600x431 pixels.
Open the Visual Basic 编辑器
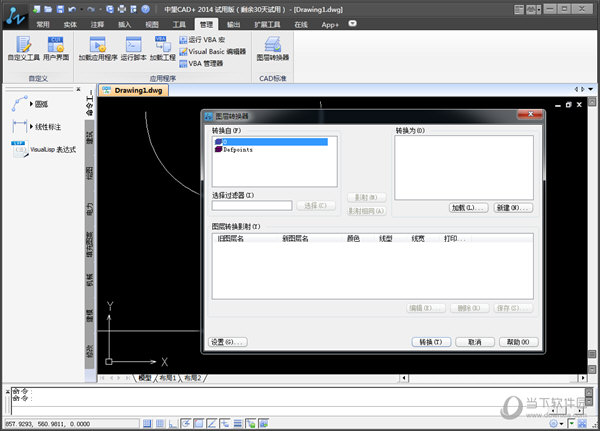pos(213,51)
